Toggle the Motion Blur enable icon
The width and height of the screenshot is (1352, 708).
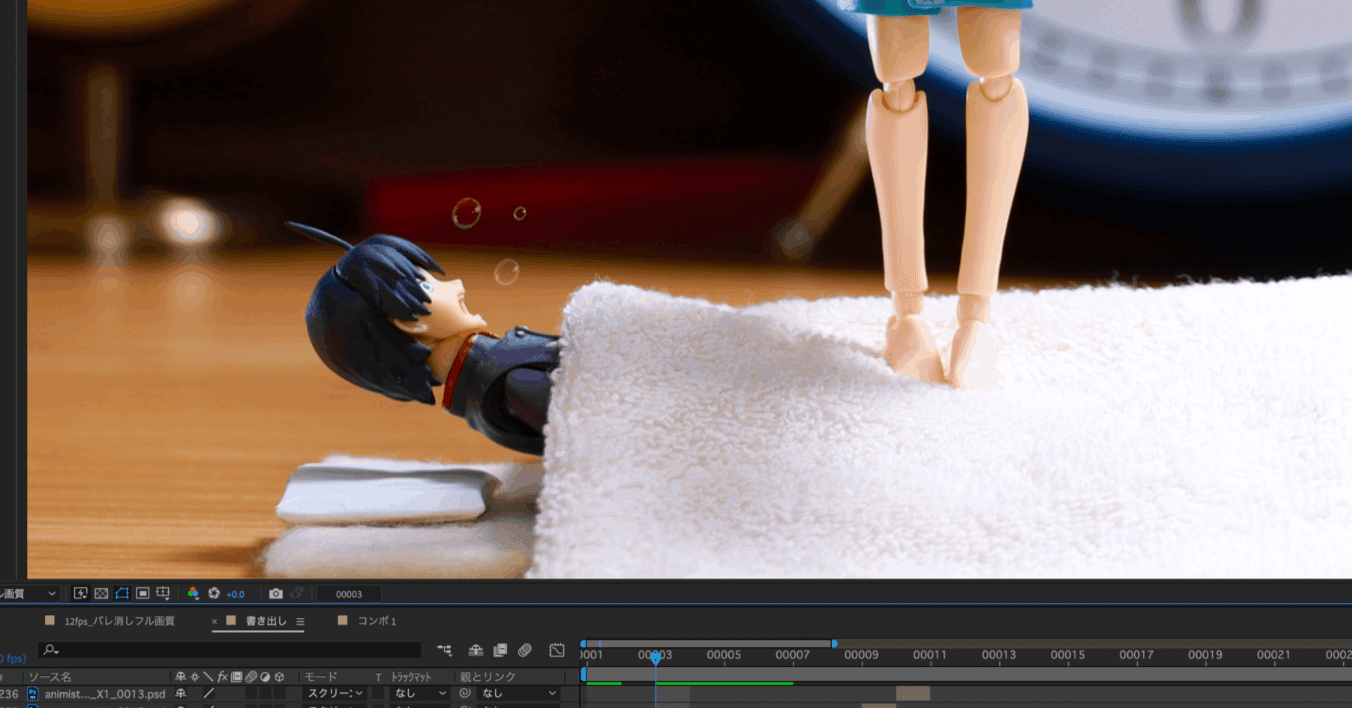(x=525, y=650)
